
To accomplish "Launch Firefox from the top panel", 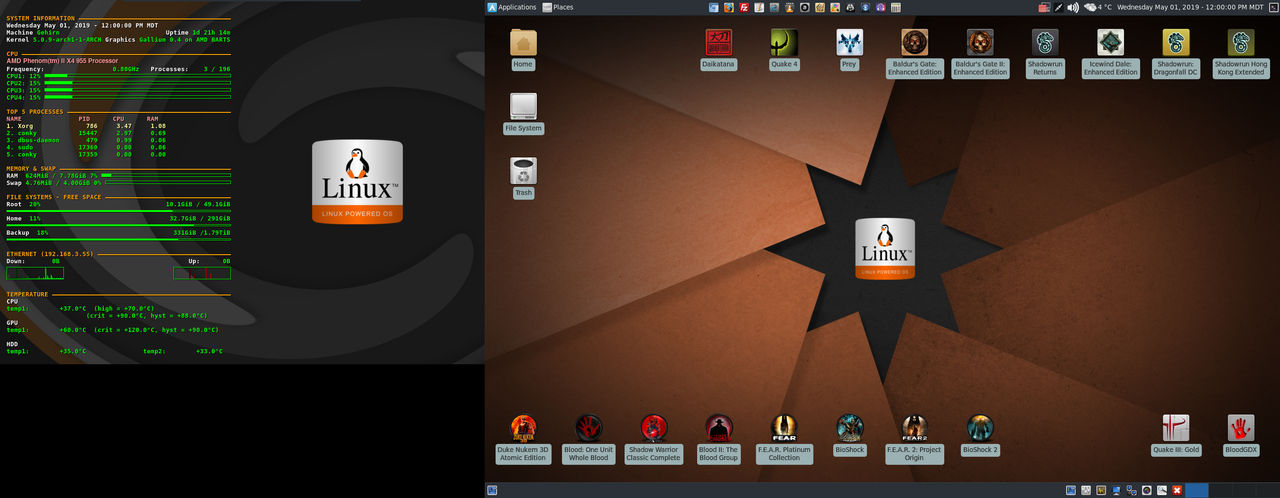I will coord(729,7).
